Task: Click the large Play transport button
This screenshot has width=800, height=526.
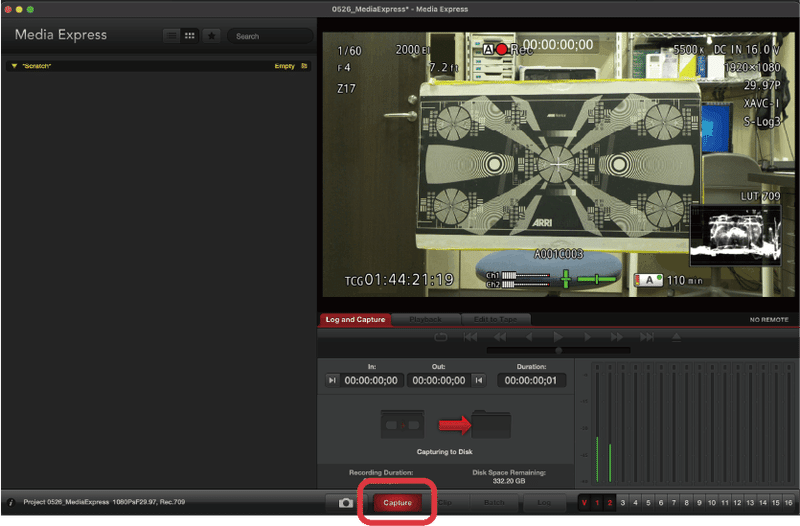Action: click(x=558, y=337)
